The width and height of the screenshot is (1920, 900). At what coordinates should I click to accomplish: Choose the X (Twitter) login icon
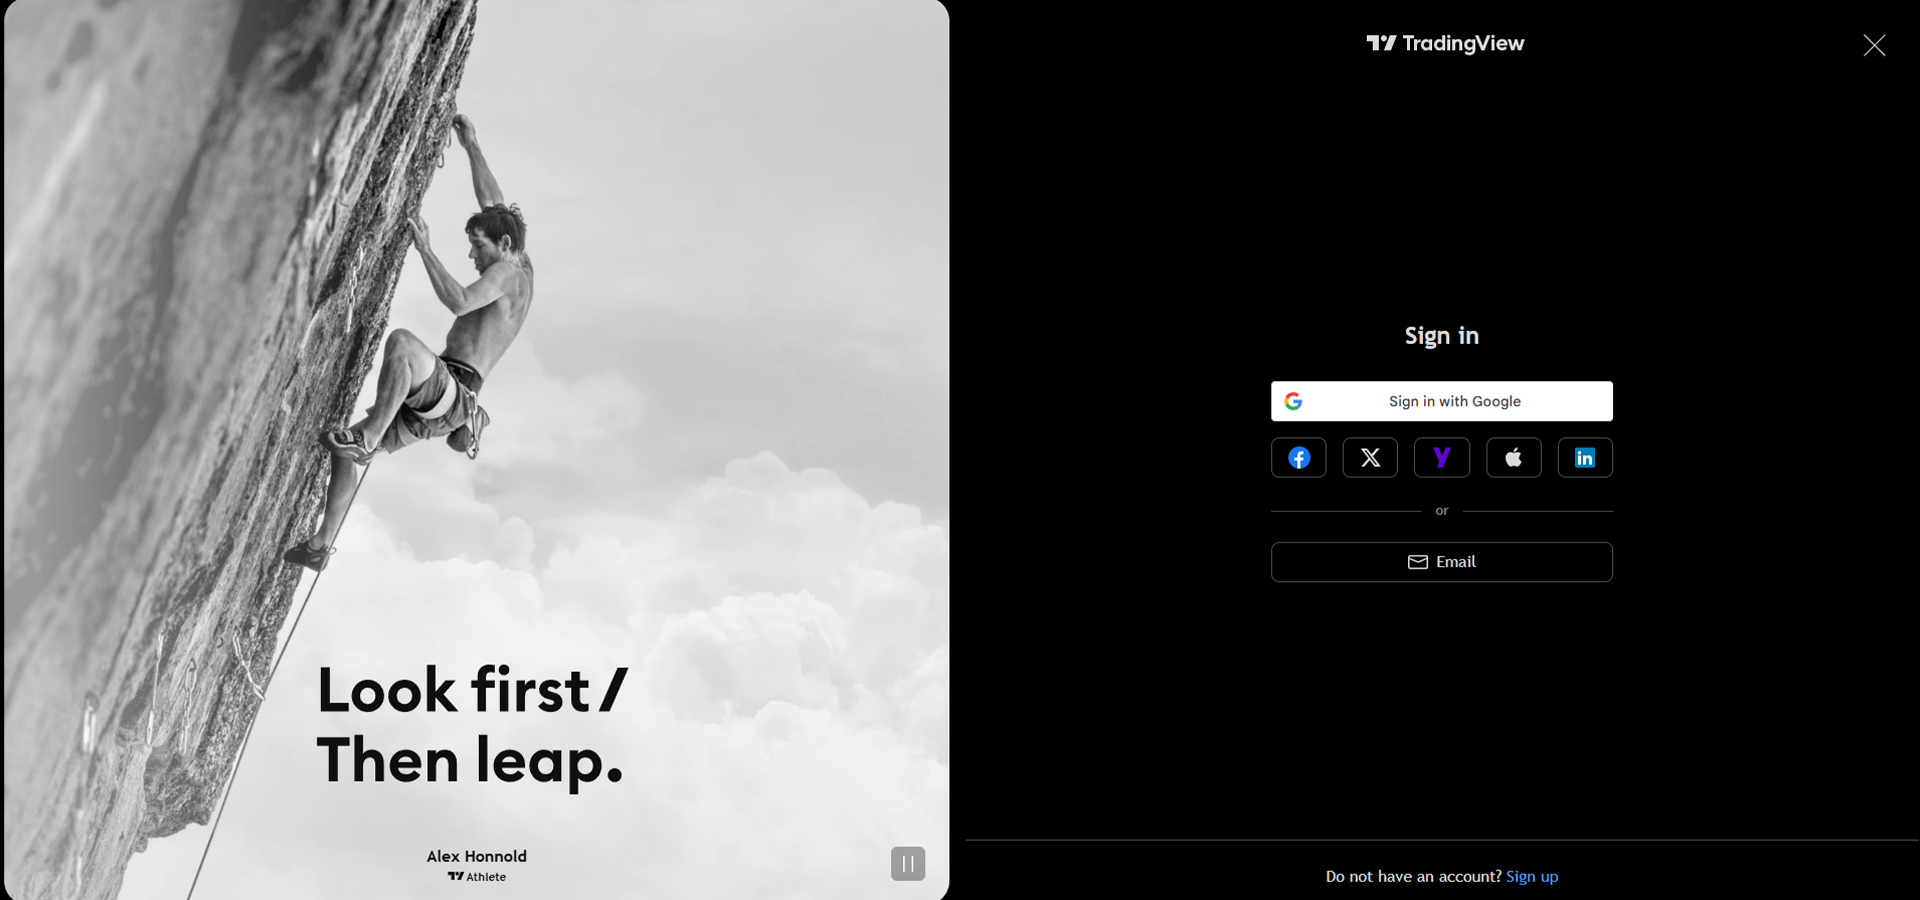pos(1370,458)
